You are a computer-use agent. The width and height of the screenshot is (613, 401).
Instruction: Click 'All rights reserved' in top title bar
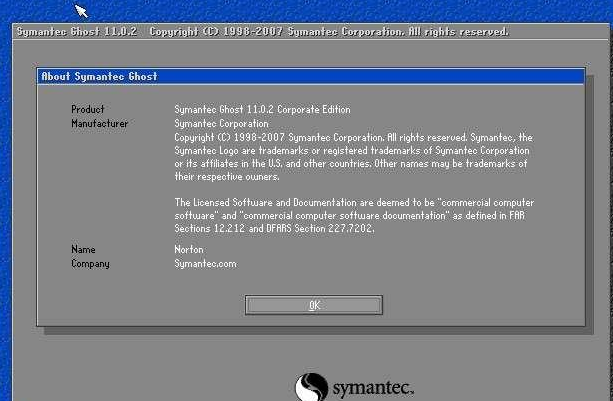coord(462,32)
